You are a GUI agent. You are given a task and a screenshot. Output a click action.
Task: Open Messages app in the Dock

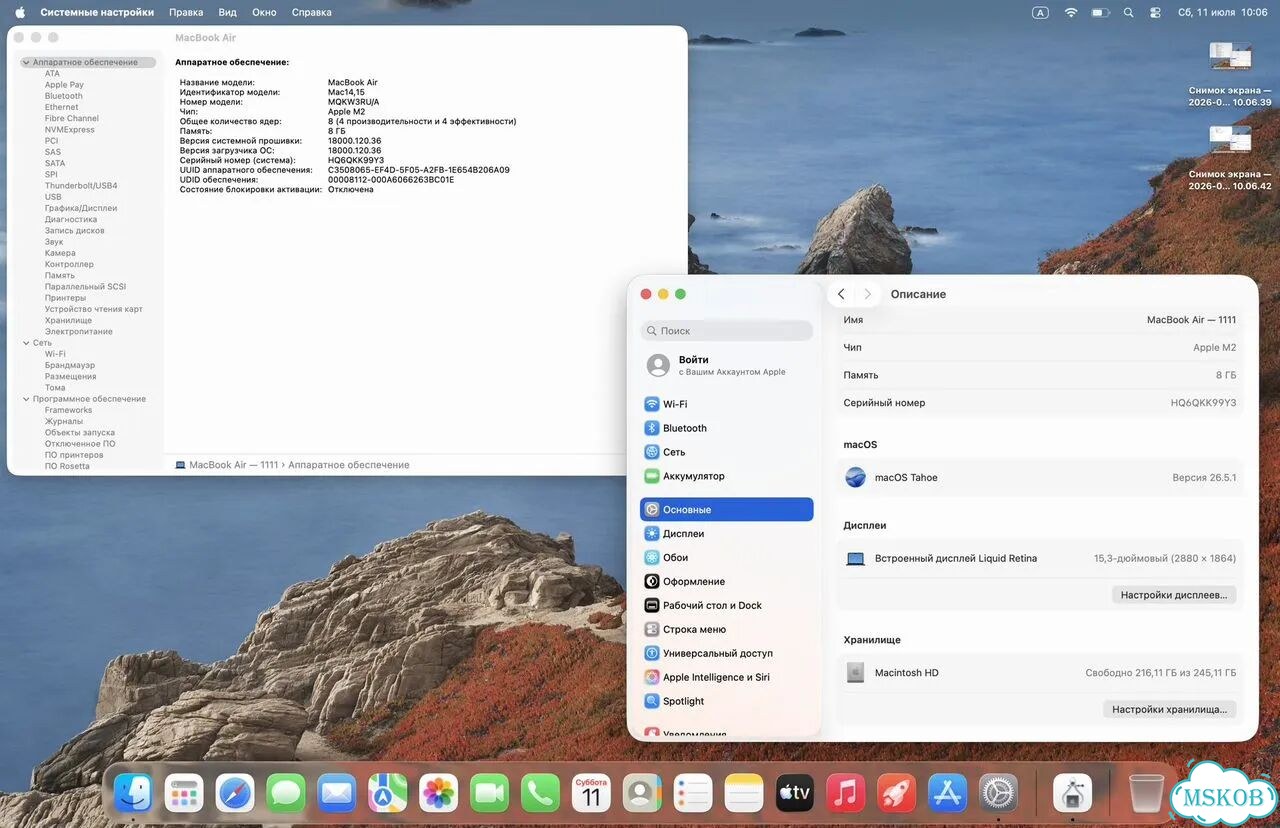(286, 794)
